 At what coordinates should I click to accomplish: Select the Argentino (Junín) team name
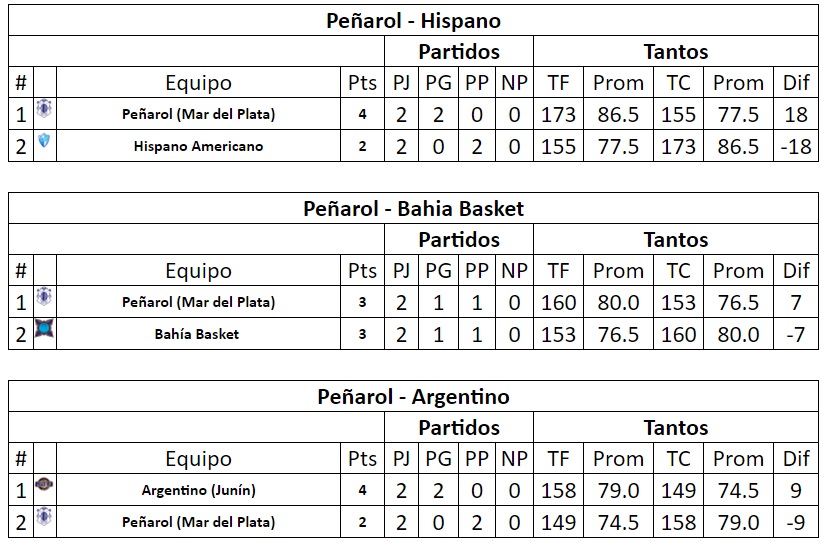click(x=198, y=490)
